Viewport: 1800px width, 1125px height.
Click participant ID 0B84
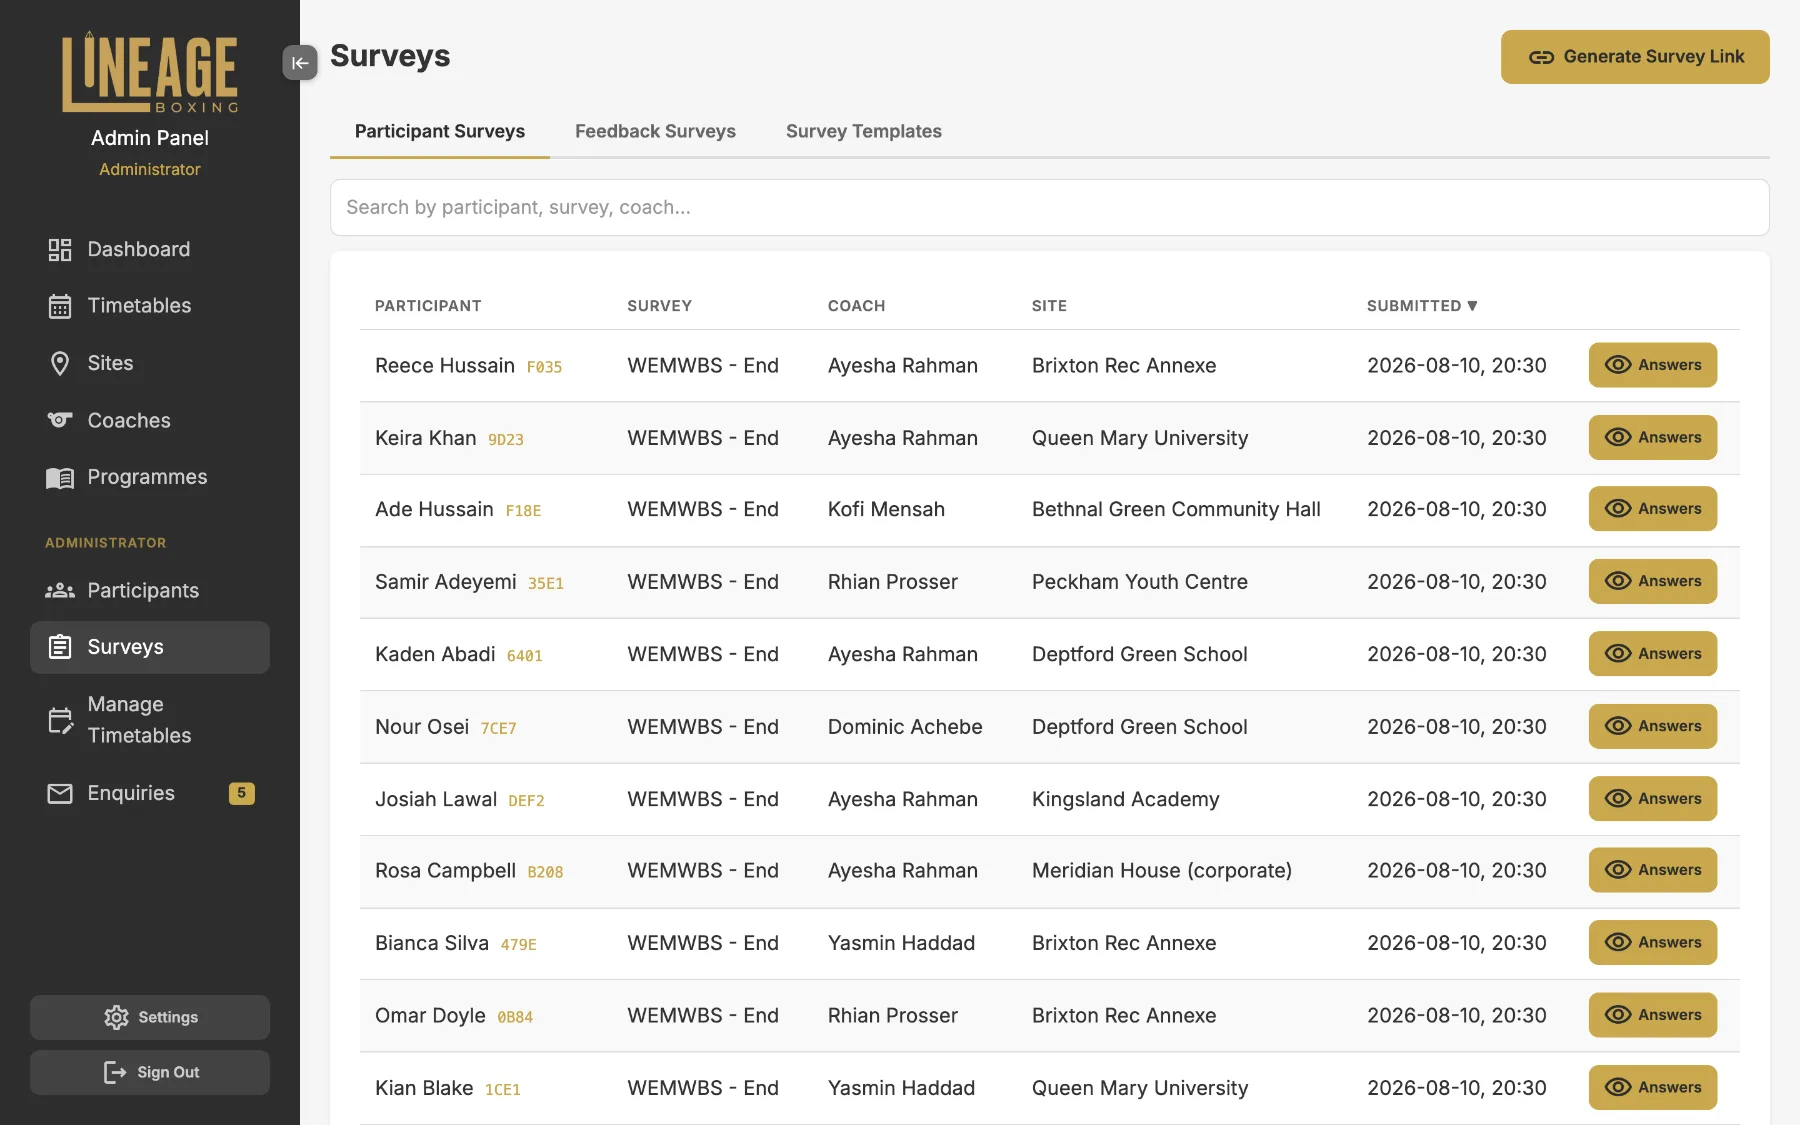coord(515,1017)
